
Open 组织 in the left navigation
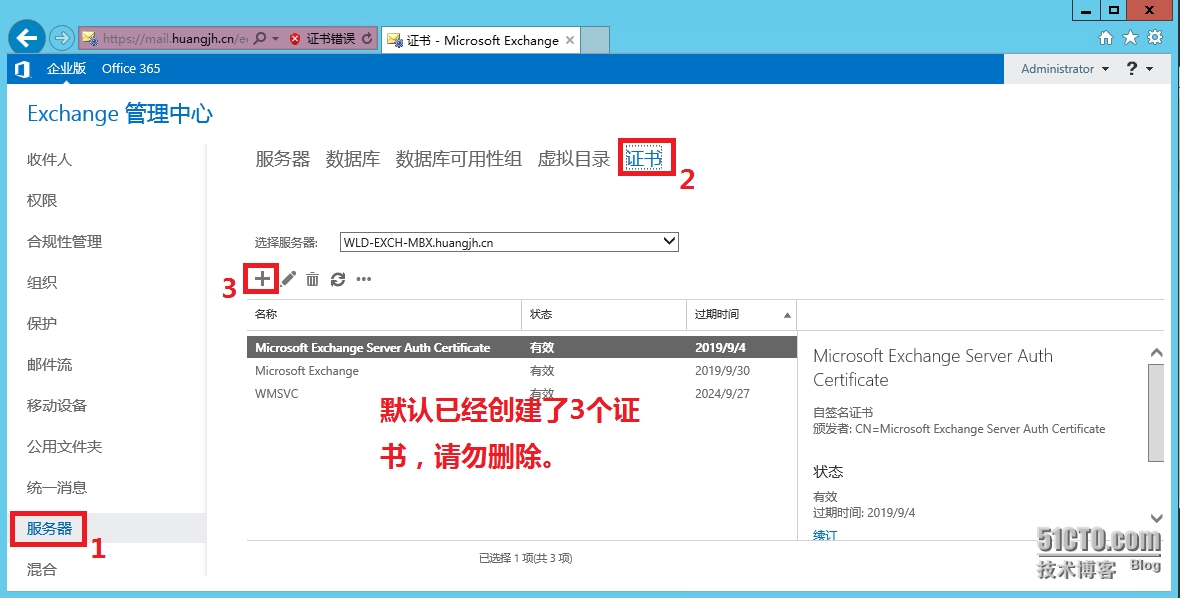pos(42,283)
